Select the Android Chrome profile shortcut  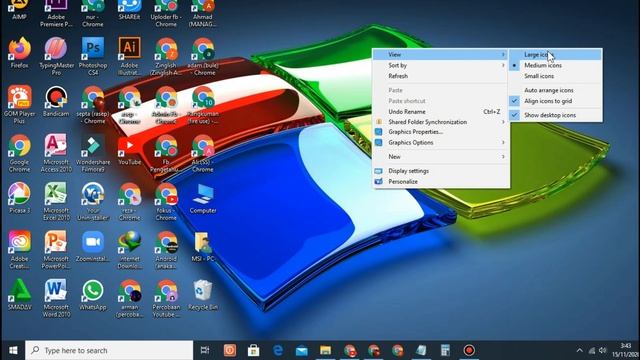point(166,250)
